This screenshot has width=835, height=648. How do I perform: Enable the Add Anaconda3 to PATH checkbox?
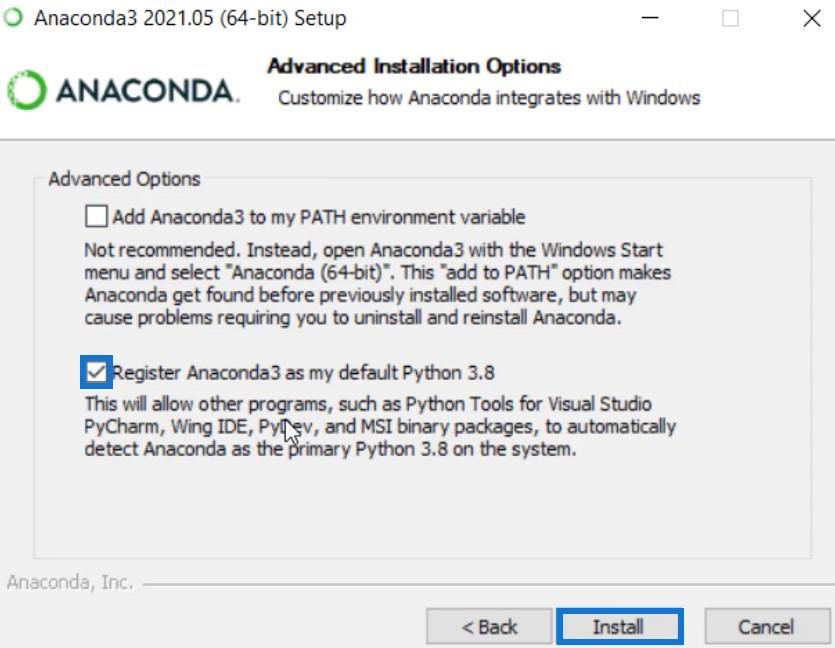[x=96, y=217]
